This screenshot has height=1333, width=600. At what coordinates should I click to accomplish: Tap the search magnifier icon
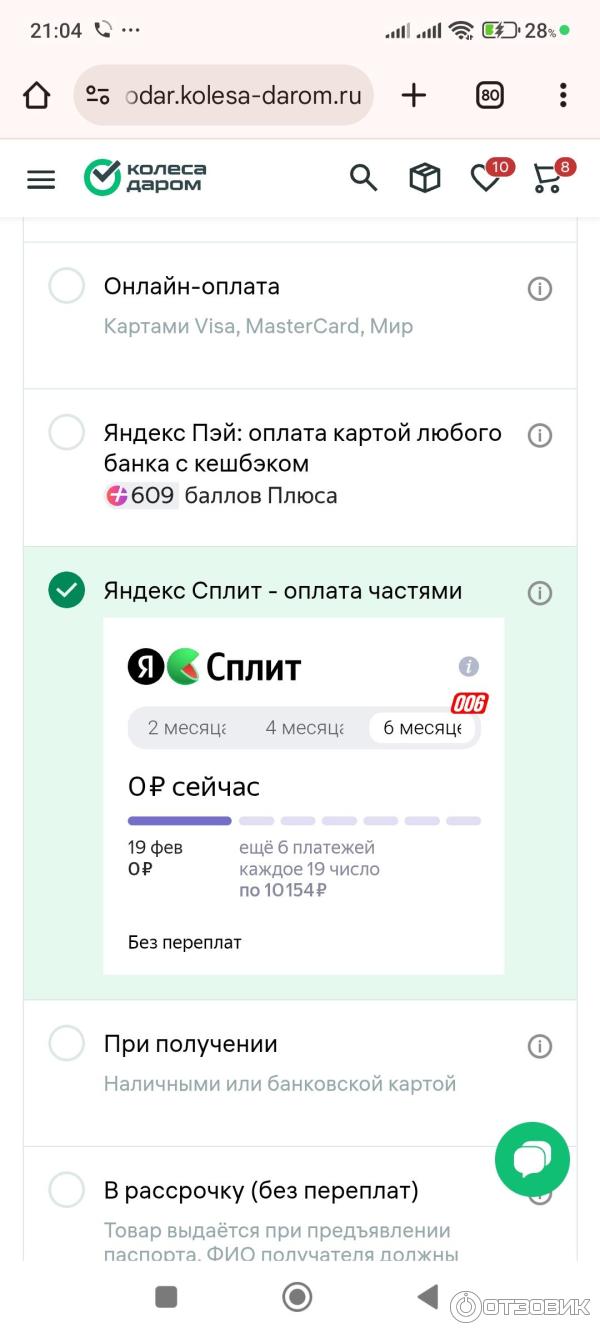pyautogui.click(x=363, y=178)
